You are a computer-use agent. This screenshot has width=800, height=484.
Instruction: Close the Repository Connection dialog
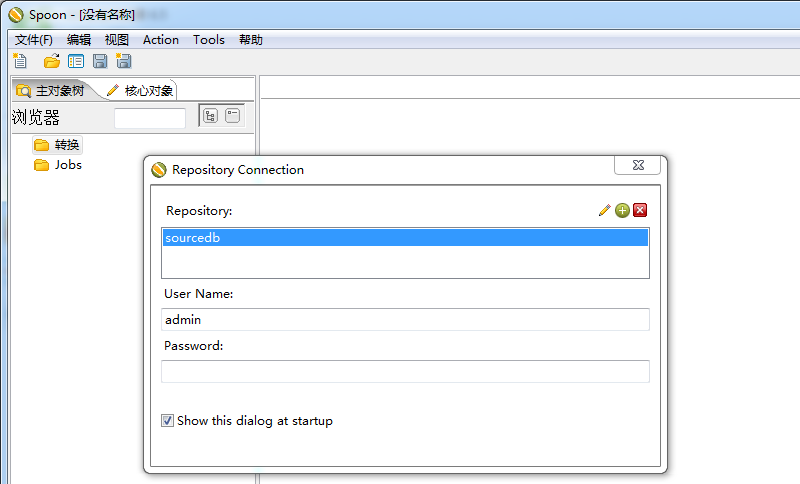[x=638, y=165]
